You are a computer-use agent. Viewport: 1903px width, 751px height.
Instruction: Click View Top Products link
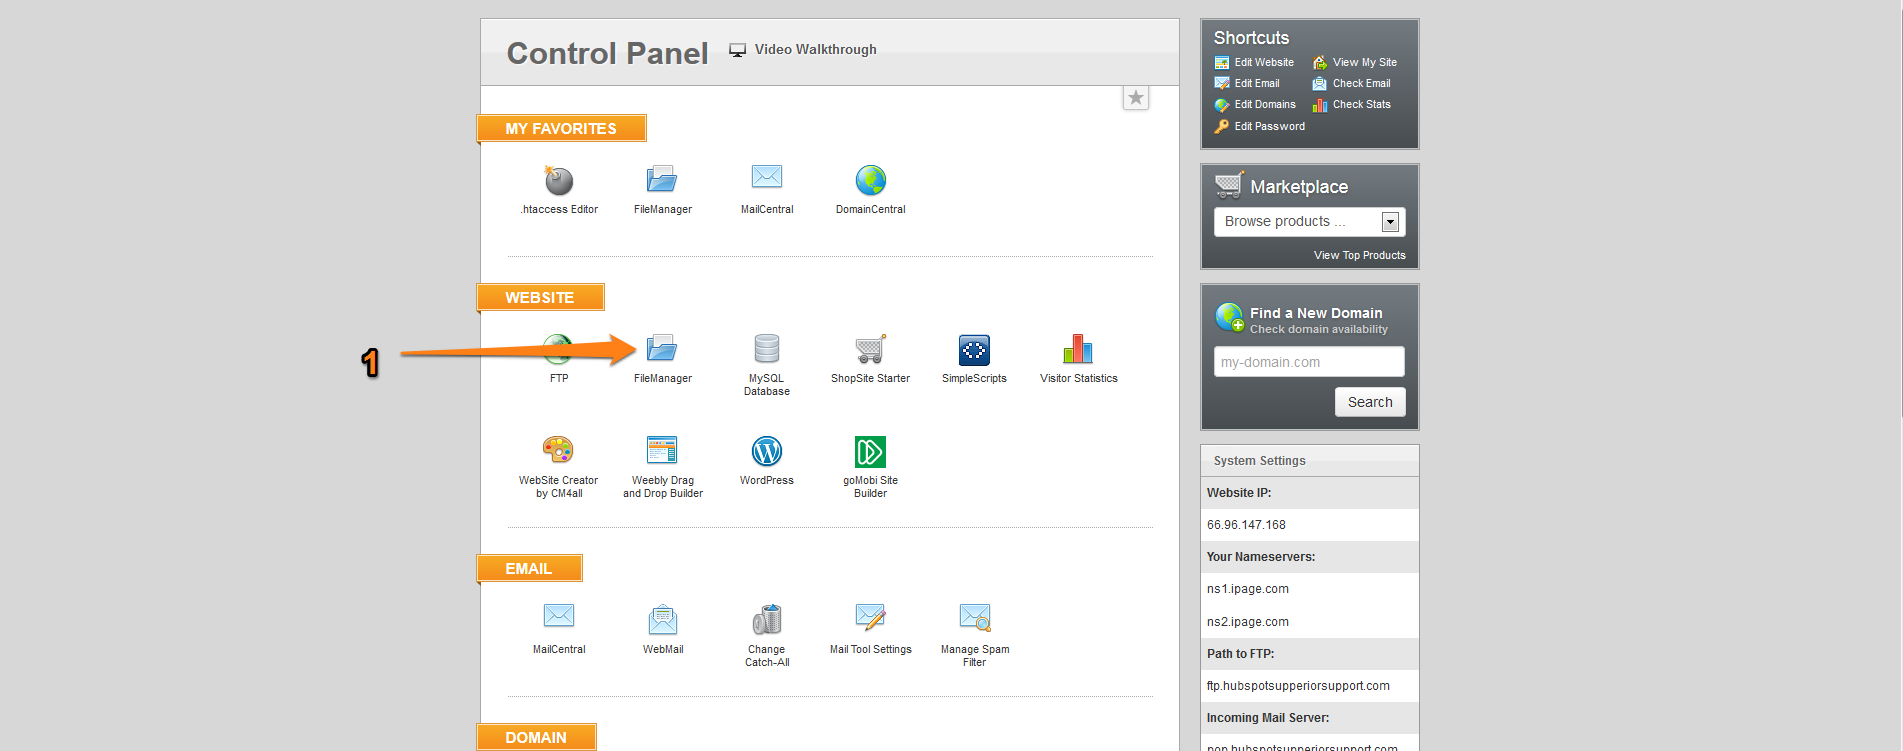point(1359,256)
